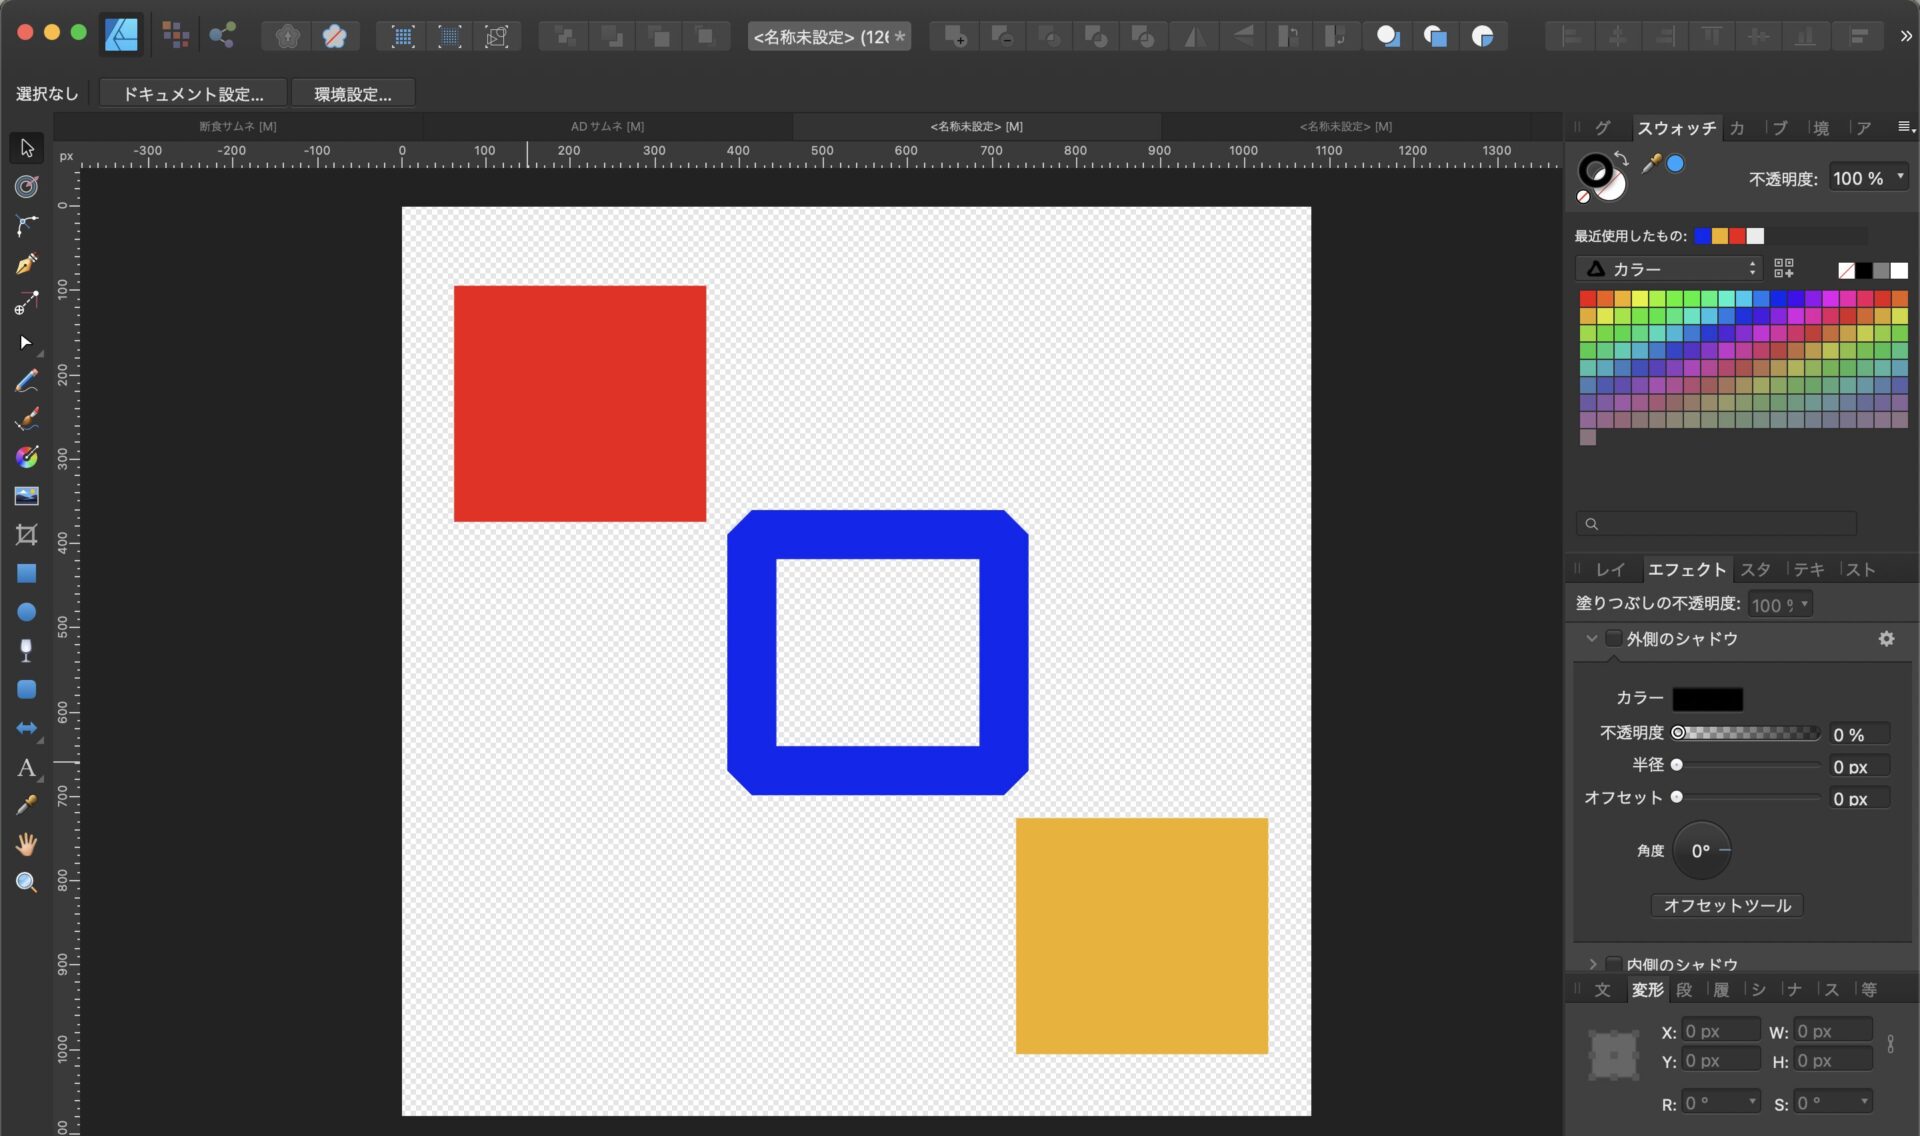Select the Place Image tool
Viewport: 1920px width, 1136px height.
coord(27,496)
